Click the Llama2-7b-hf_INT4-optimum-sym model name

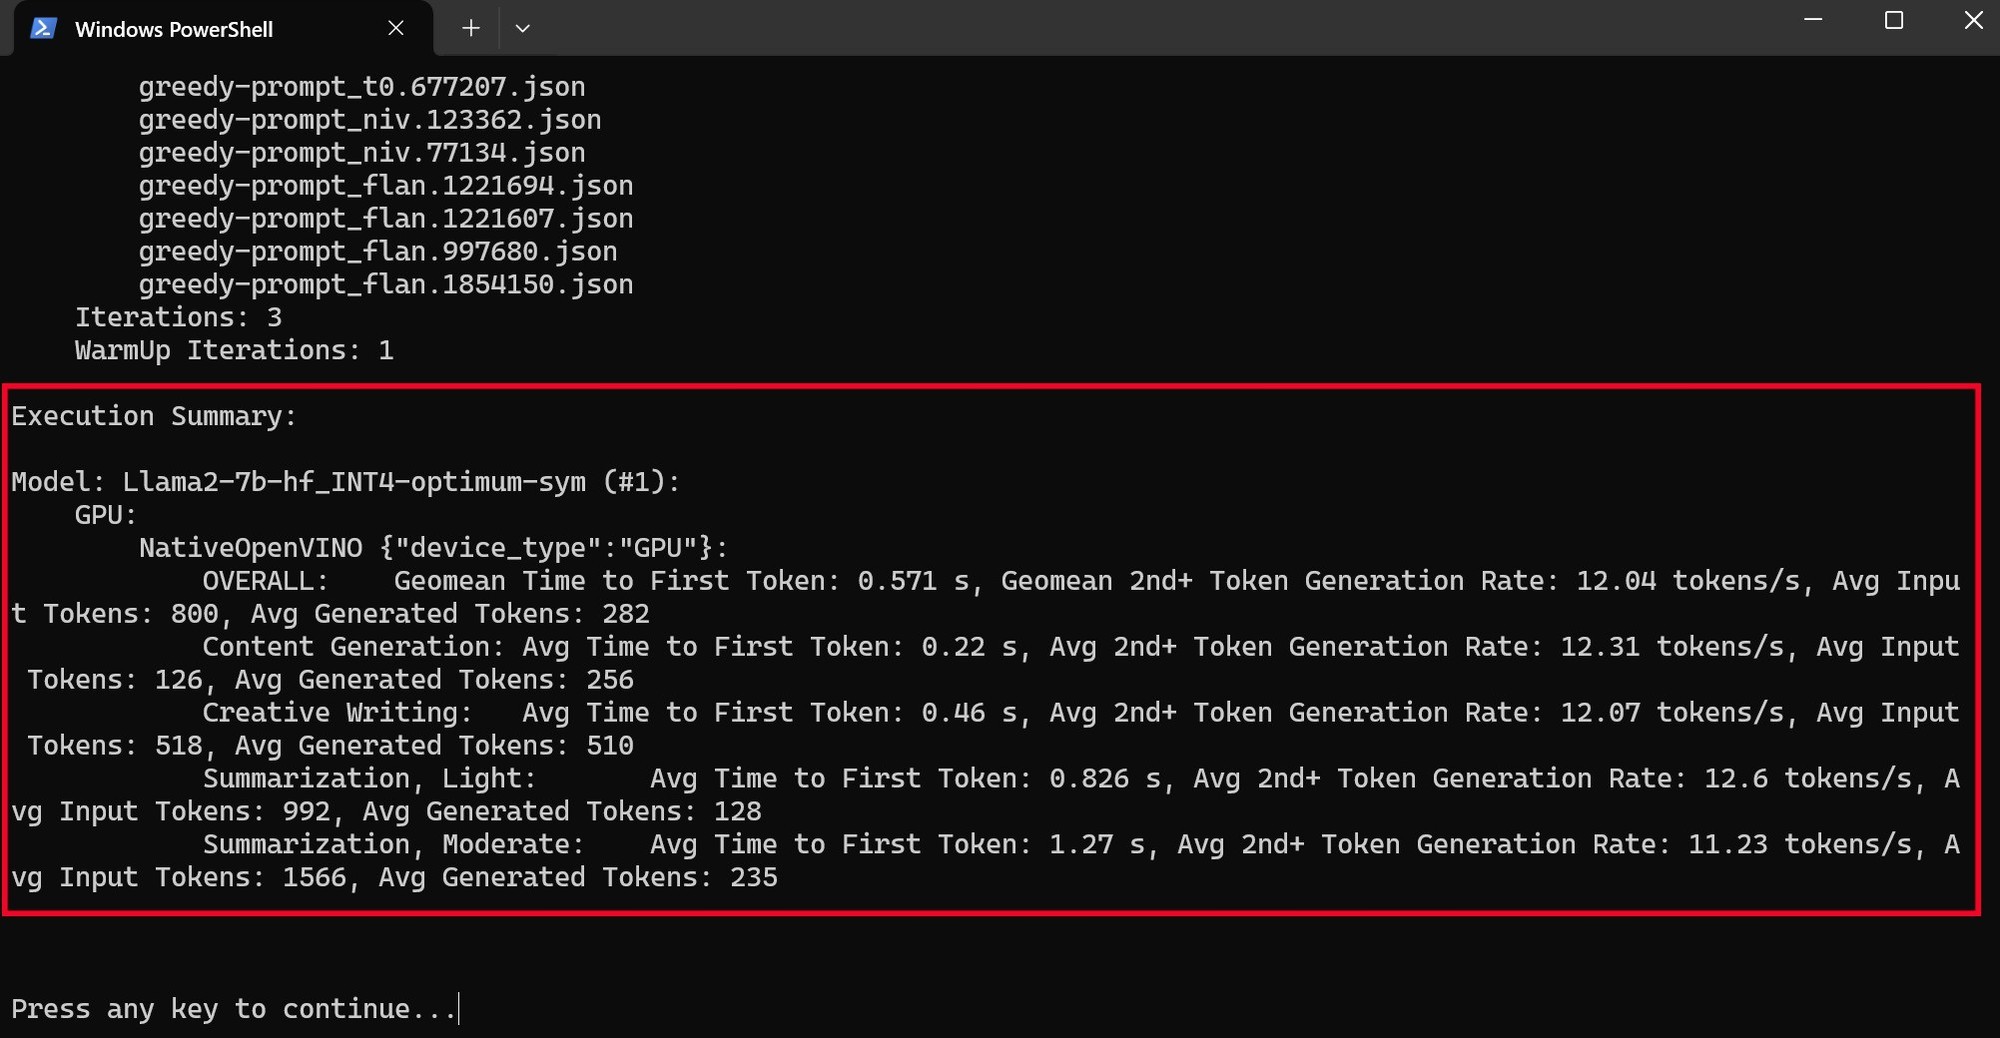pyautogui.click(x=354, y=482)
